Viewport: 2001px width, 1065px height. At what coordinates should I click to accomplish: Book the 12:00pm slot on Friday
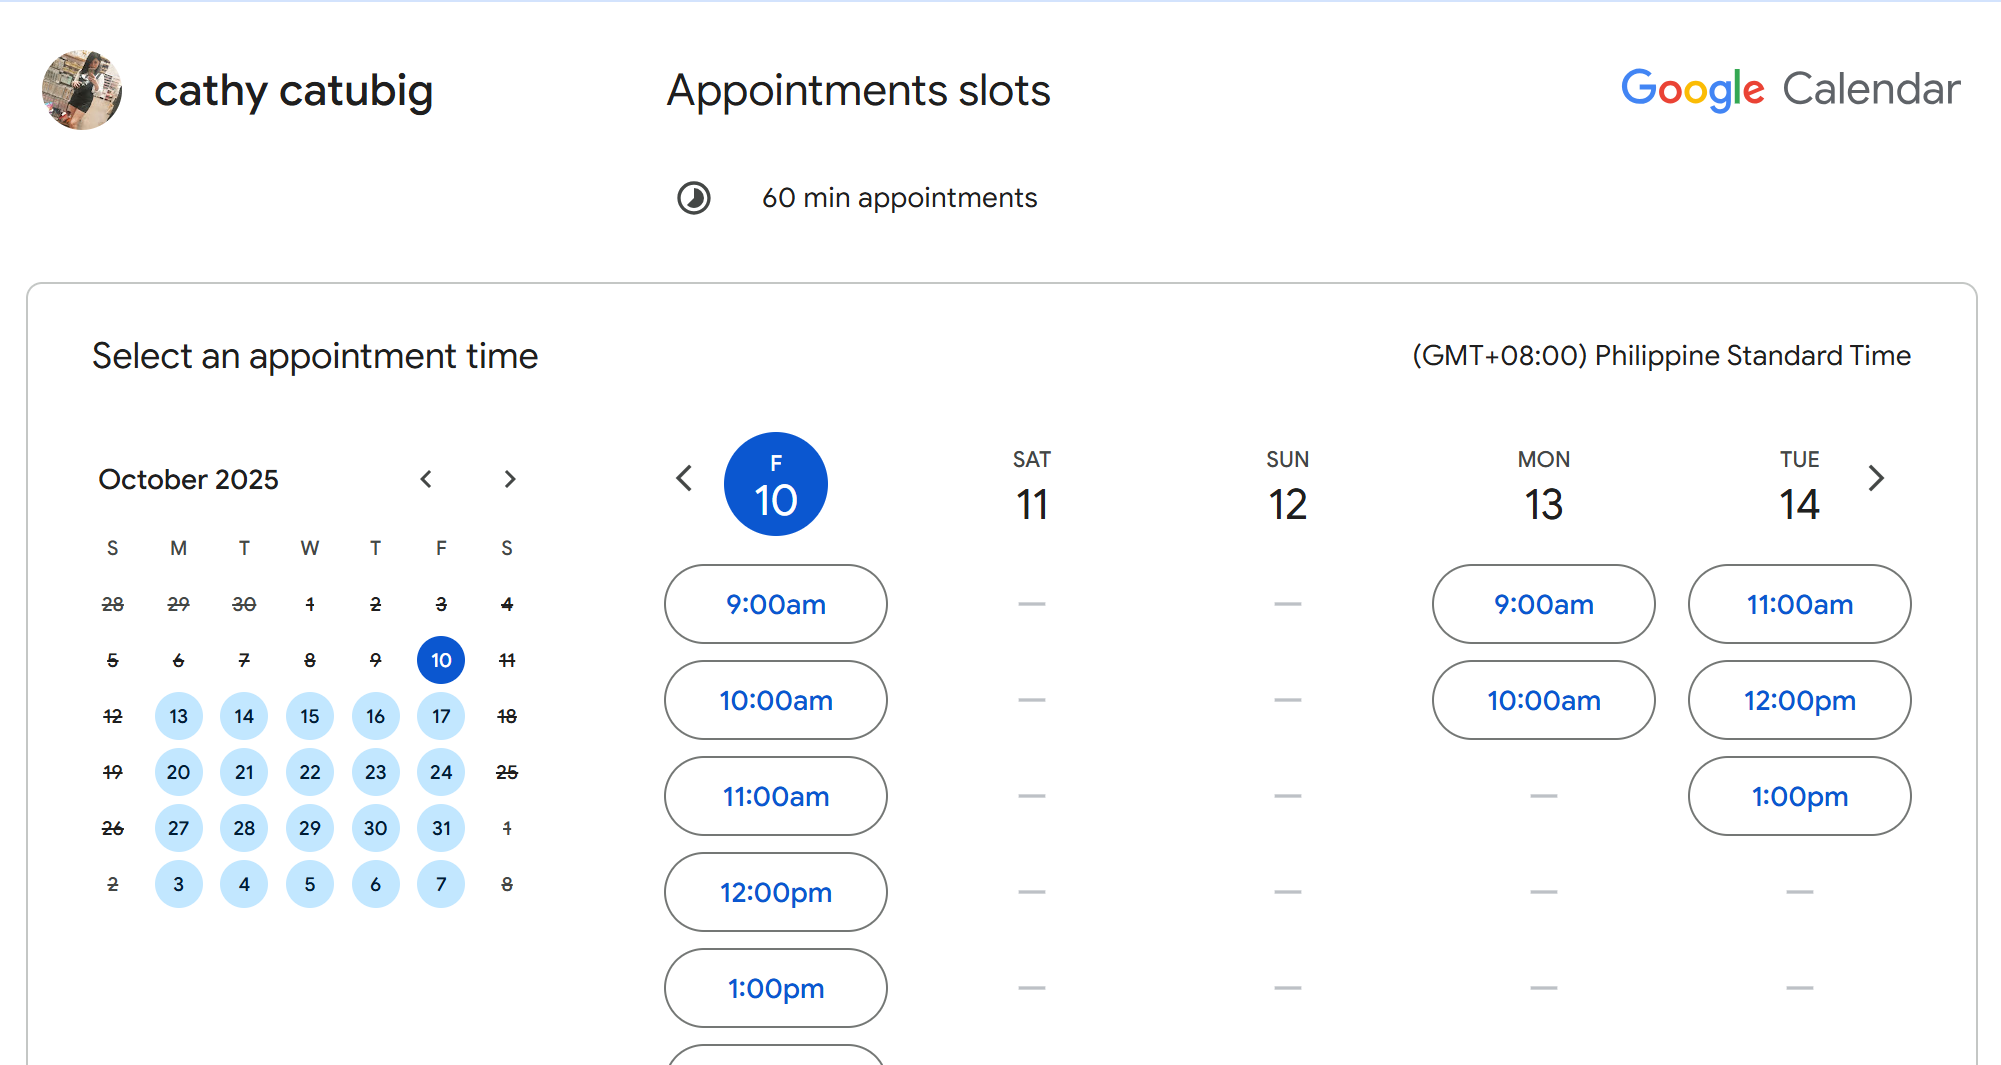pyautogui.click(x=776, y=892)
